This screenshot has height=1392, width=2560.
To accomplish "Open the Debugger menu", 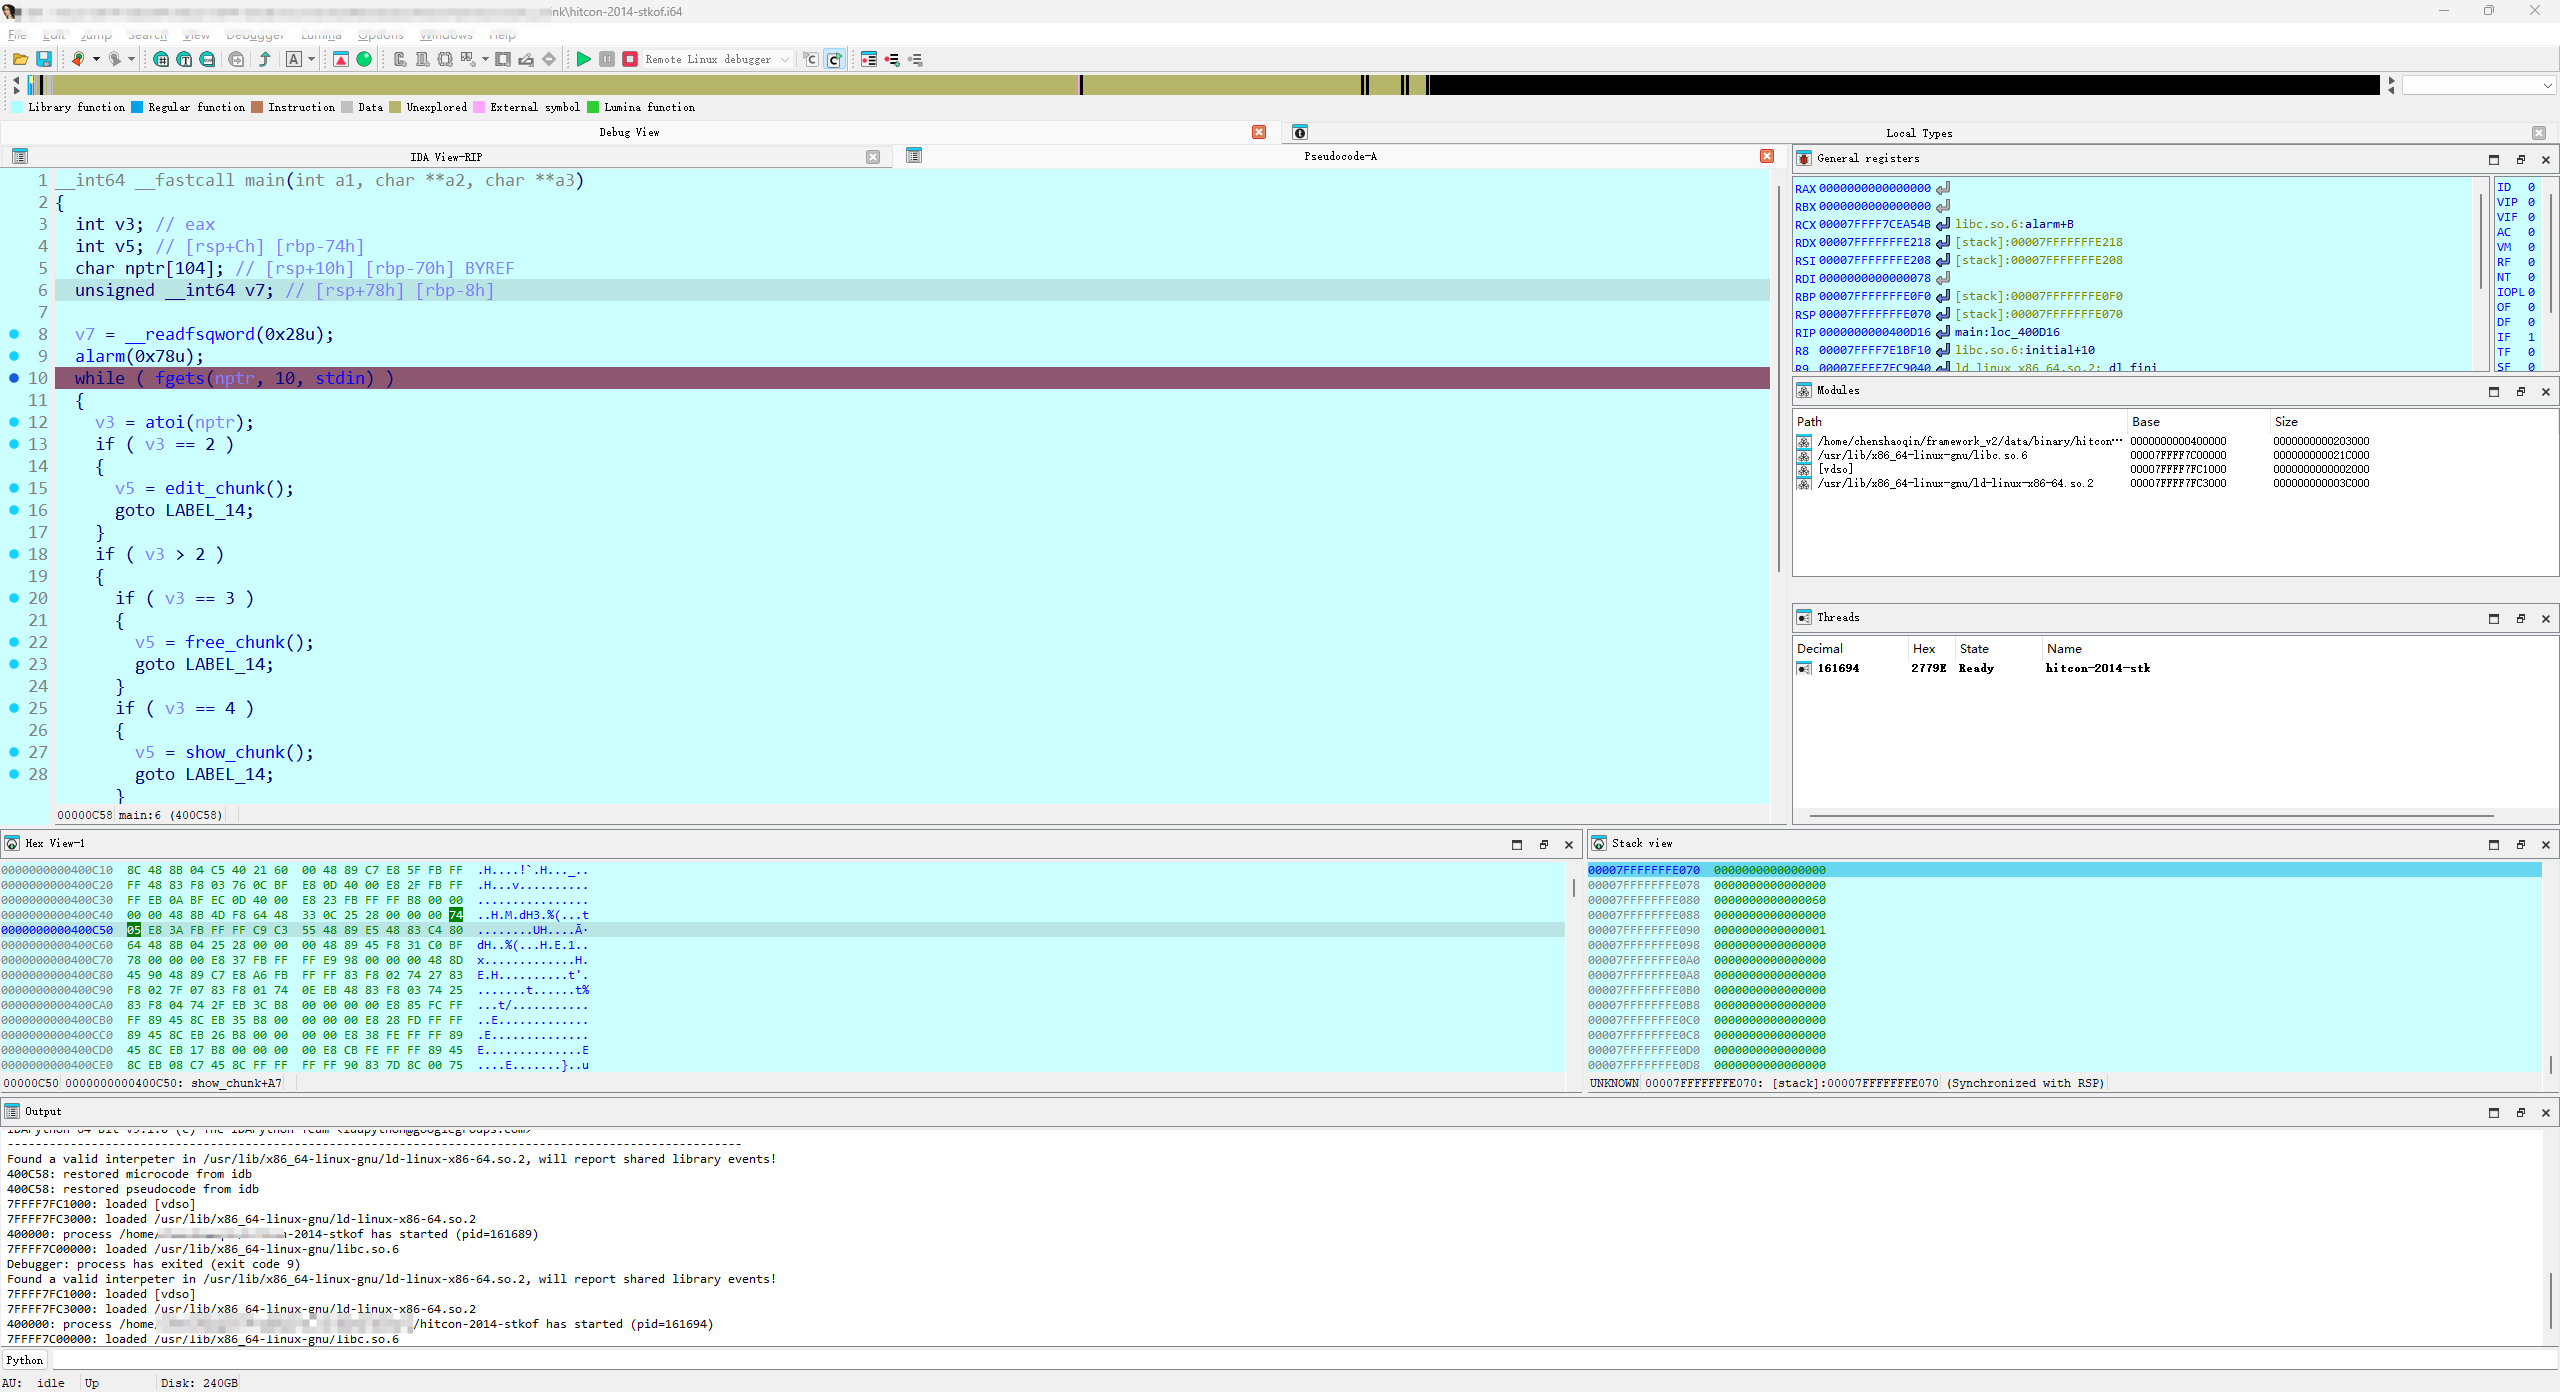I will (255, 36).
